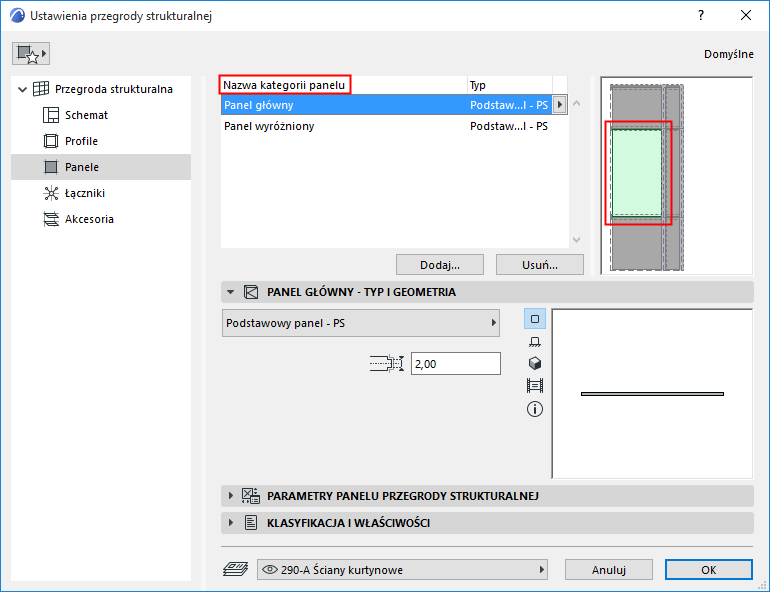Image resolution: width=770 pixels, height=592 pixels.
Task: Select the 2D preview view icon
Action: (x=535, y=319)
